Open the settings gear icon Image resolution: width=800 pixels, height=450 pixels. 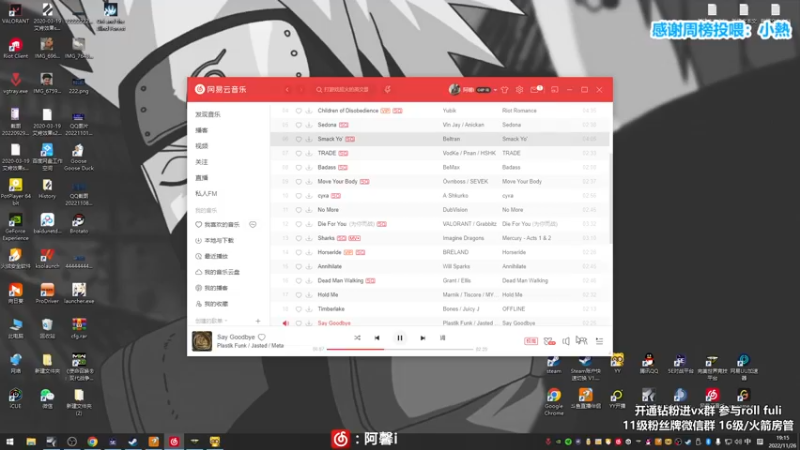(519, 90)
